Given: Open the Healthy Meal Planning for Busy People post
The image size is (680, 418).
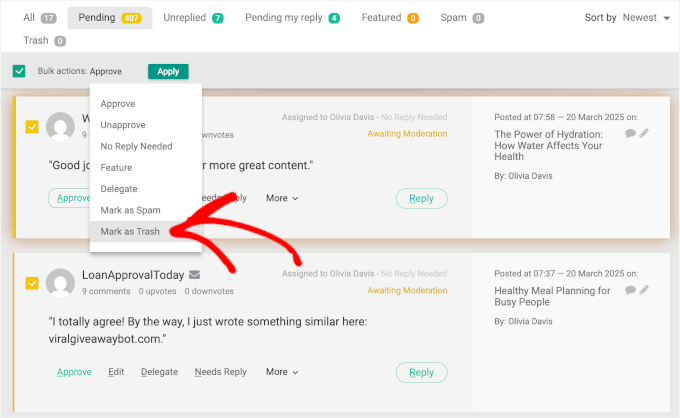Looking at the screenshot, I should click(x=552, y=297).
